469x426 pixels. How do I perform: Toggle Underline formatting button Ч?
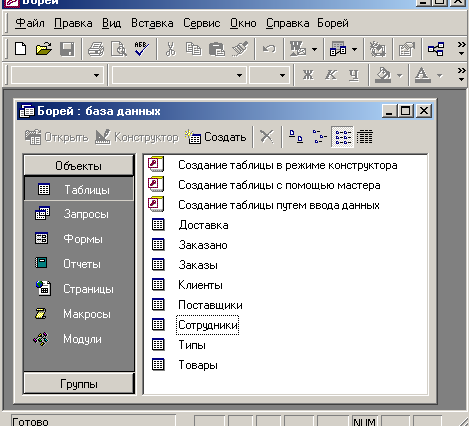(354, 75)
